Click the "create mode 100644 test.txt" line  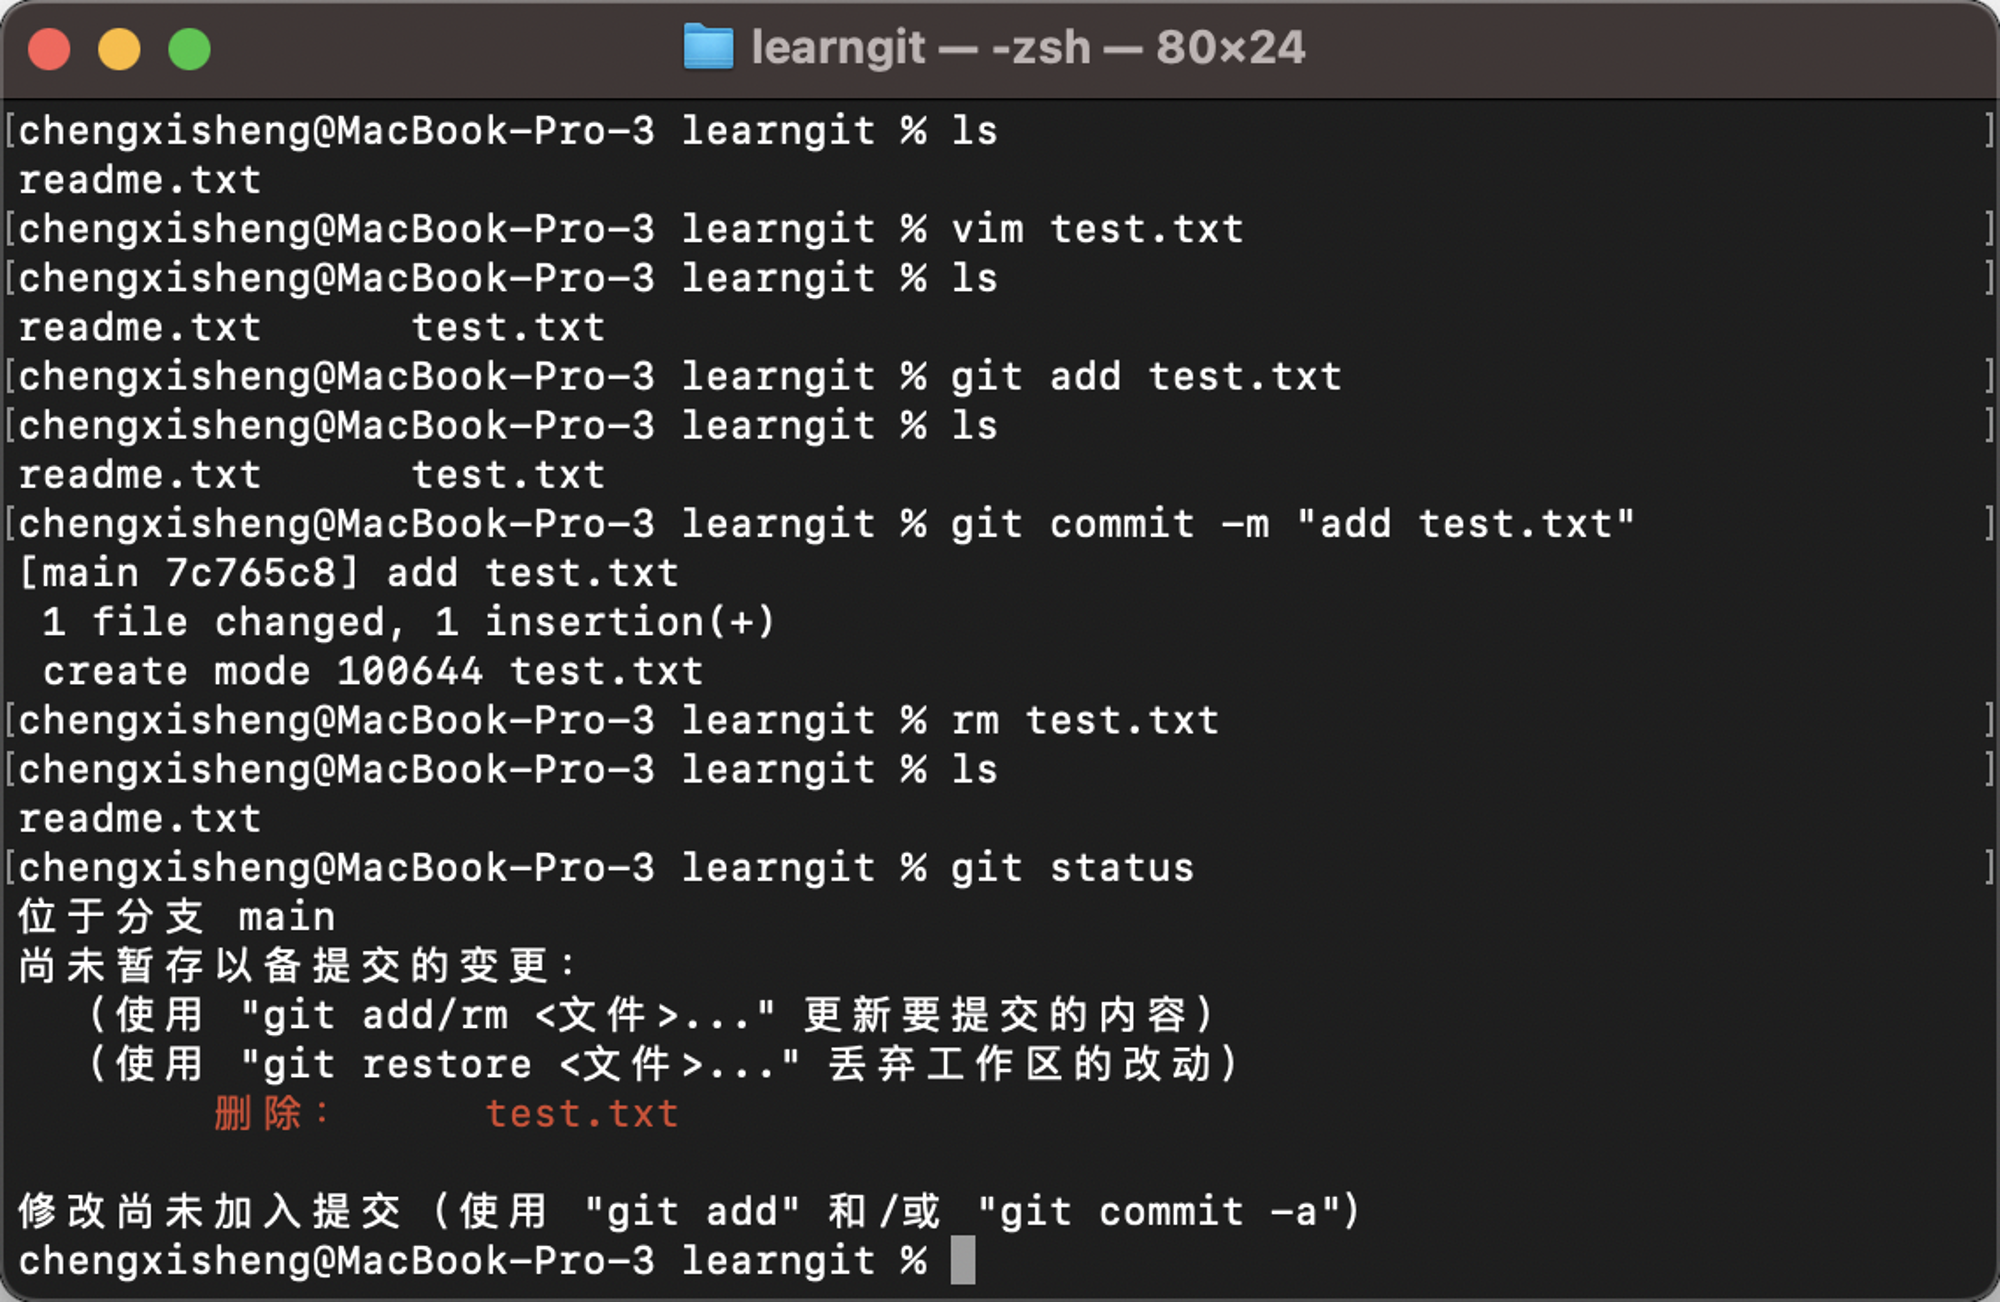point(373,671)
